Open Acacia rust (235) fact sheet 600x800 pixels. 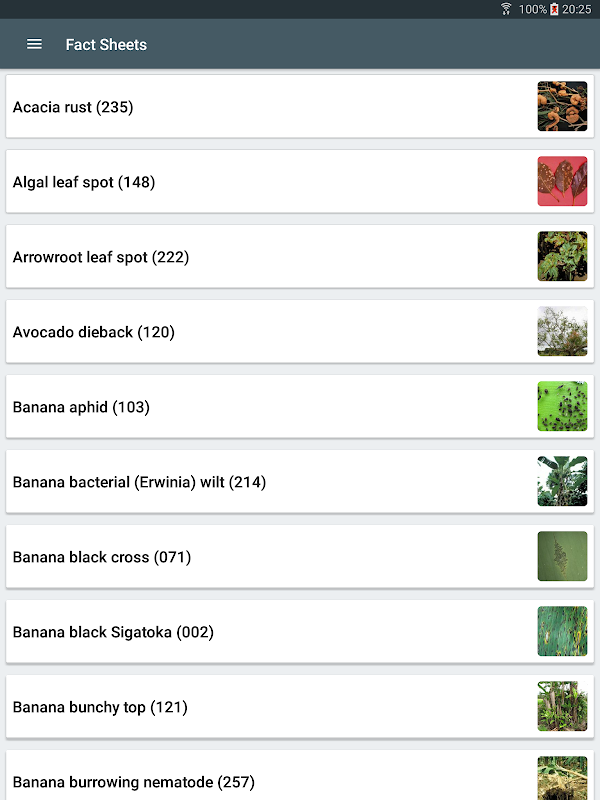click(x=300, y=106)
